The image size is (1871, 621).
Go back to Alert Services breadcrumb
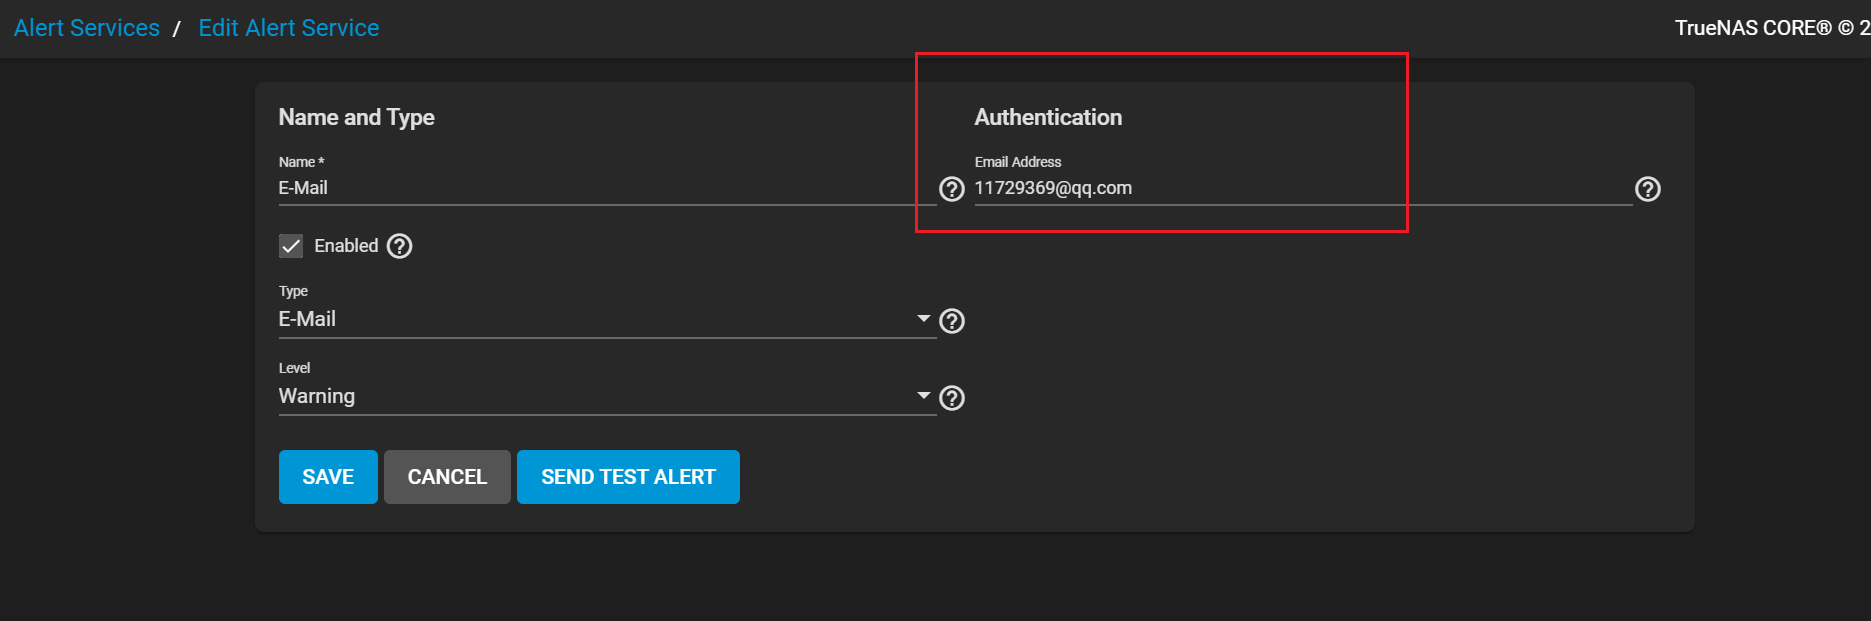coord(87,28)
